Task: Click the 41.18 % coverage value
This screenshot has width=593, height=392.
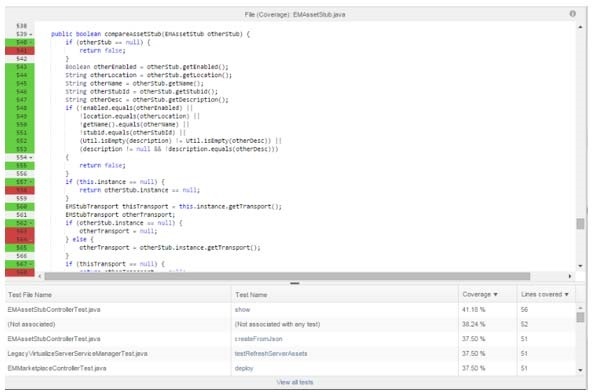Action: coord(473,309)
